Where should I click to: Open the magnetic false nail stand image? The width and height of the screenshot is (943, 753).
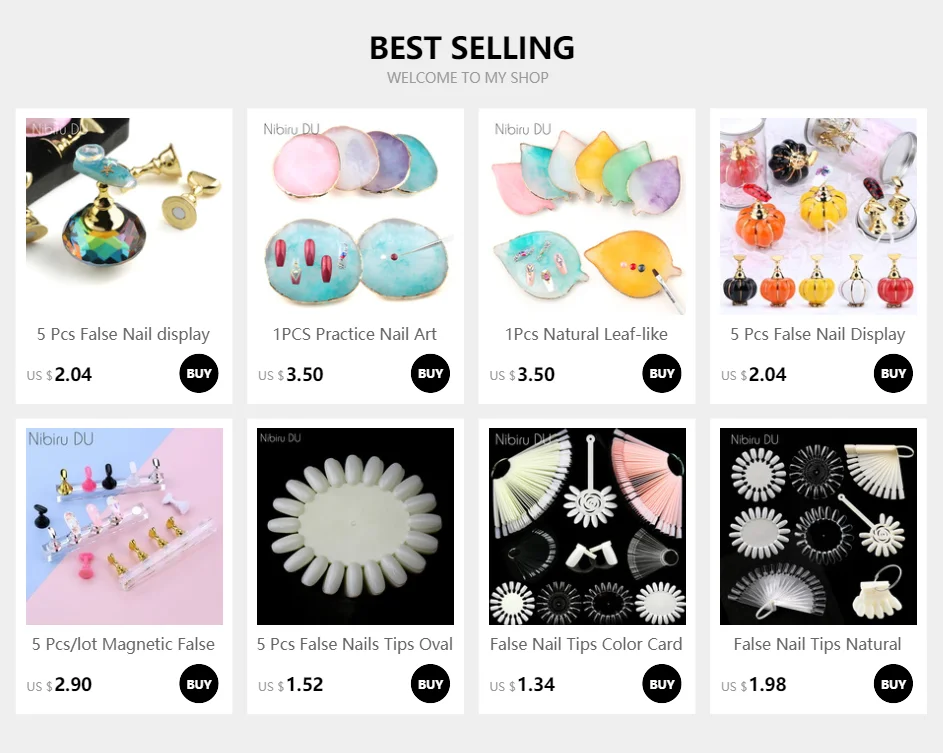pos(124,526)
